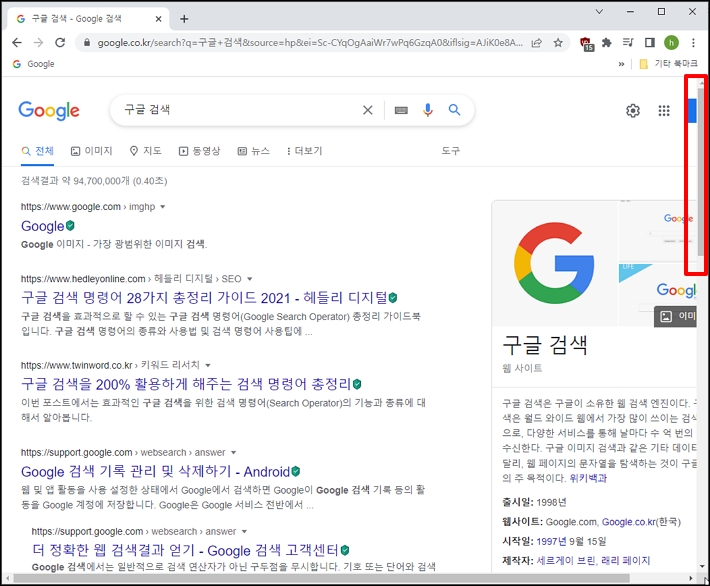The width and height of the screenshot is (710, 586).
Task: Expand the twinword.co.kr result dropdown arrow
Action: pyautogui.click(x=208, y=365)
